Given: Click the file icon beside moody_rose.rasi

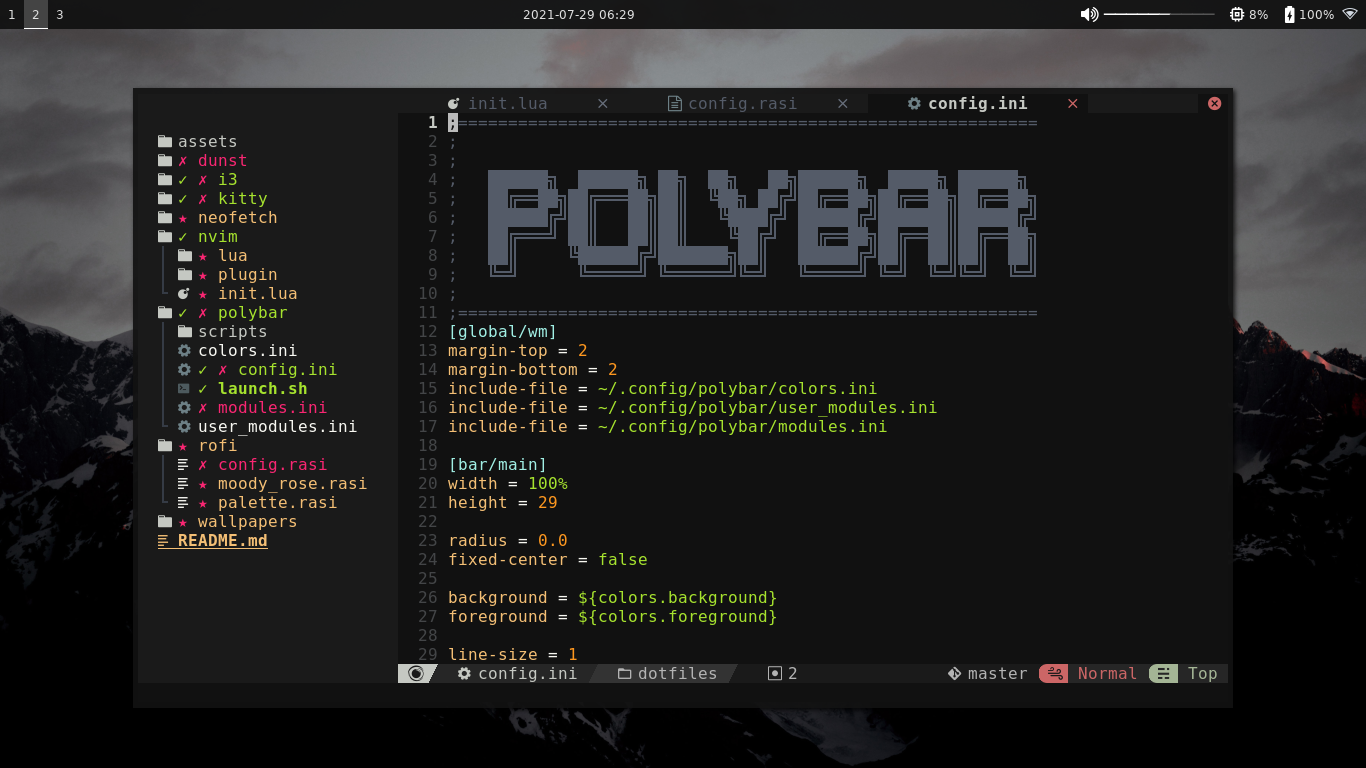Looking at the screenshot, I should coord(183,484).
